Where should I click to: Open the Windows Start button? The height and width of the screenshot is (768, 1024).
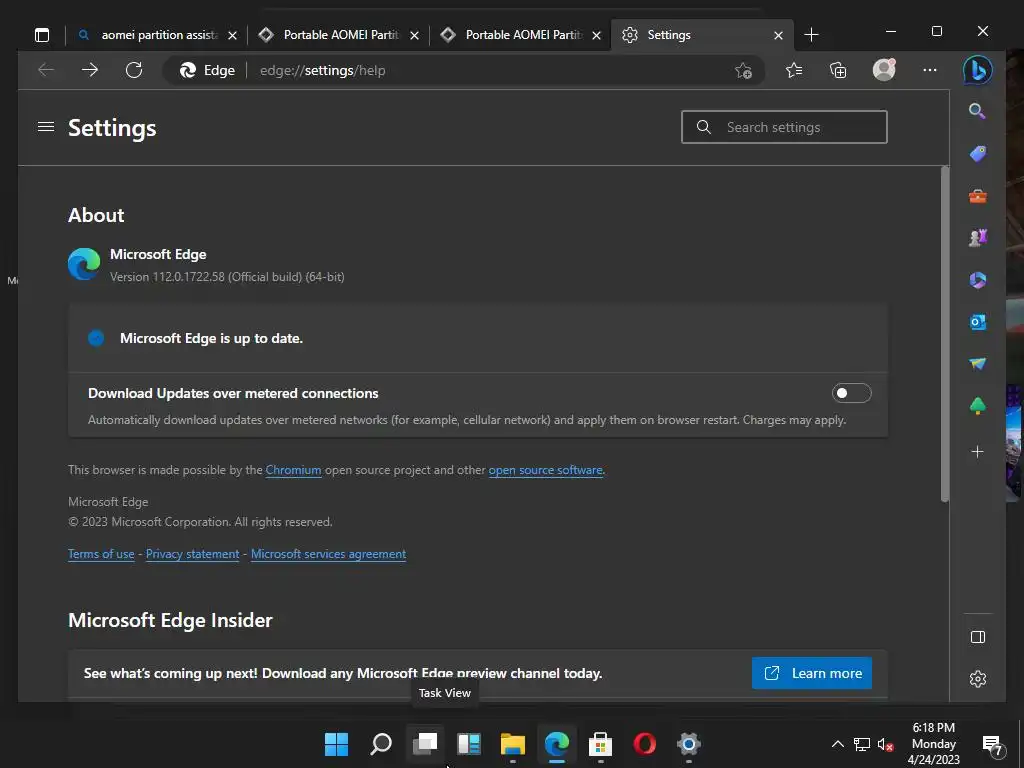point(336,743)
